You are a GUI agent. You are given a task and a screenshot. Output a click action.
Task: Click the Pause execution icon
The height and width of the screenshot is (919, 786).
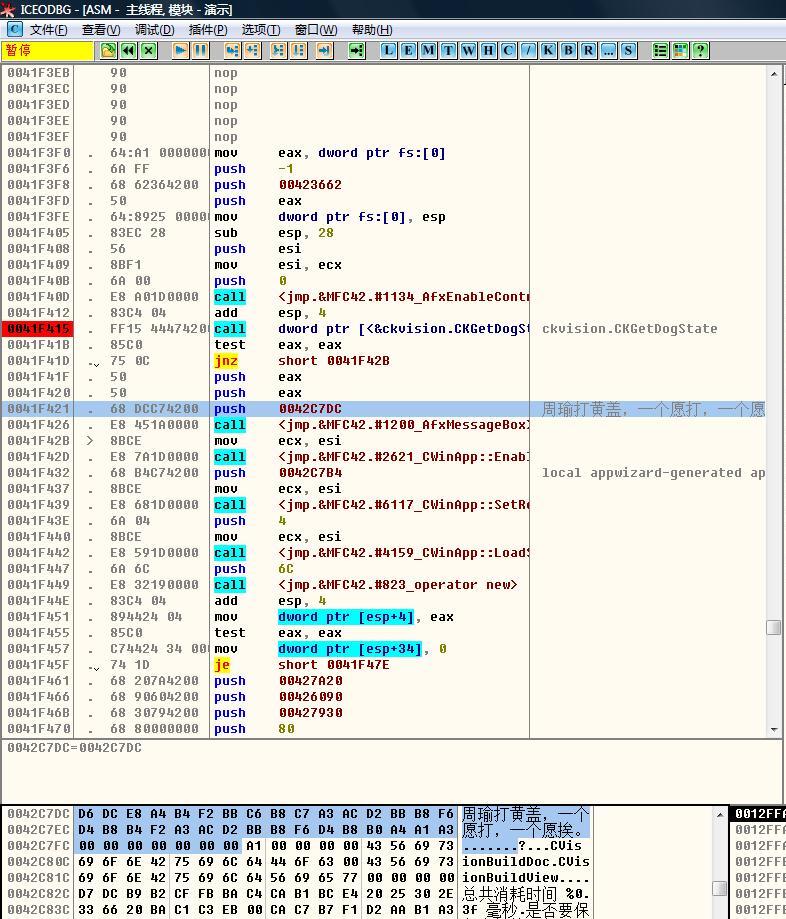click(200, 50)
